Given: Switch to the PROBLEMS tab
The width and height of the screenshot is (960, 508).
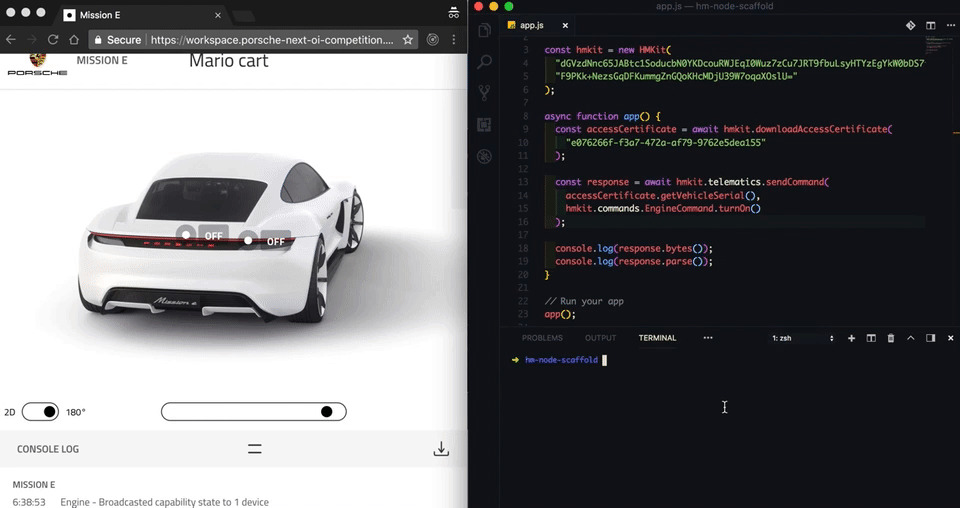Looking at the screenshot, I should (542, 338).
